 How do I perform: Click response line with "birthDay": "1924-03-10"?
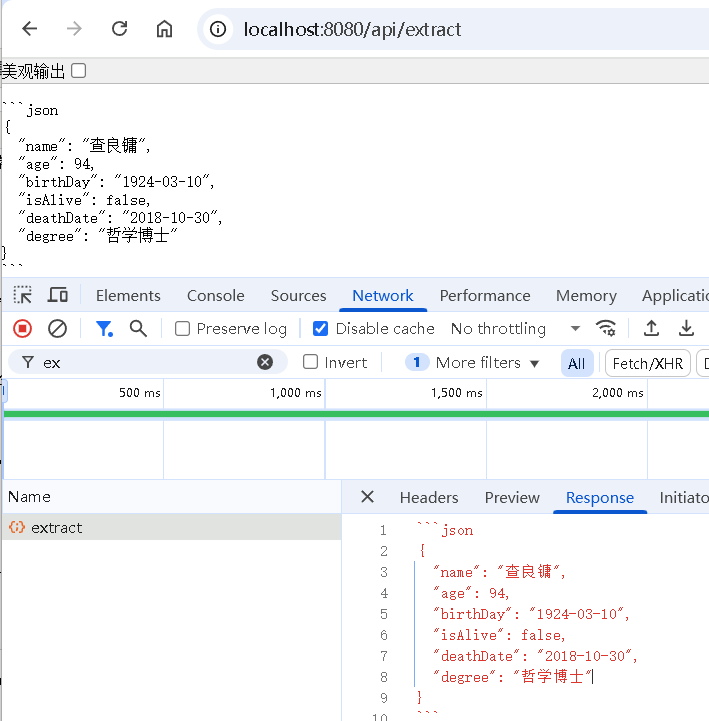tap(531, 614)
